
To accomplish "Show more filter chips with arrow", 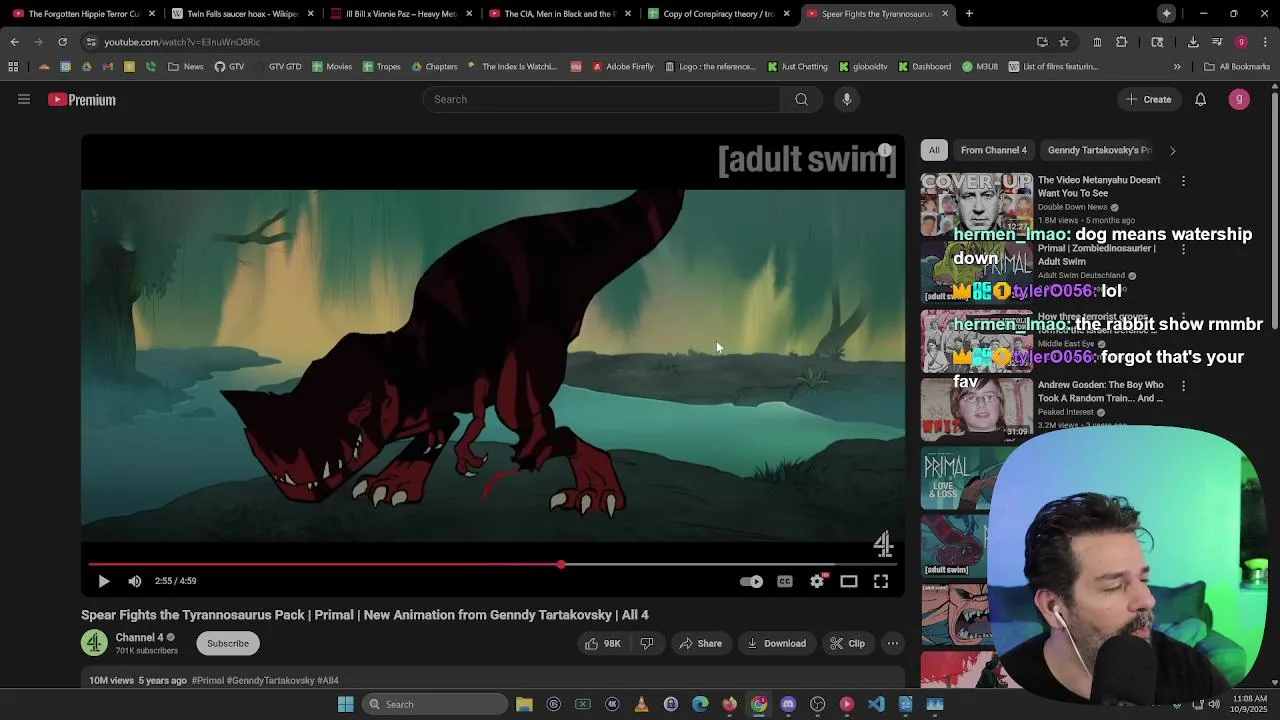I will pos(1173,150).
